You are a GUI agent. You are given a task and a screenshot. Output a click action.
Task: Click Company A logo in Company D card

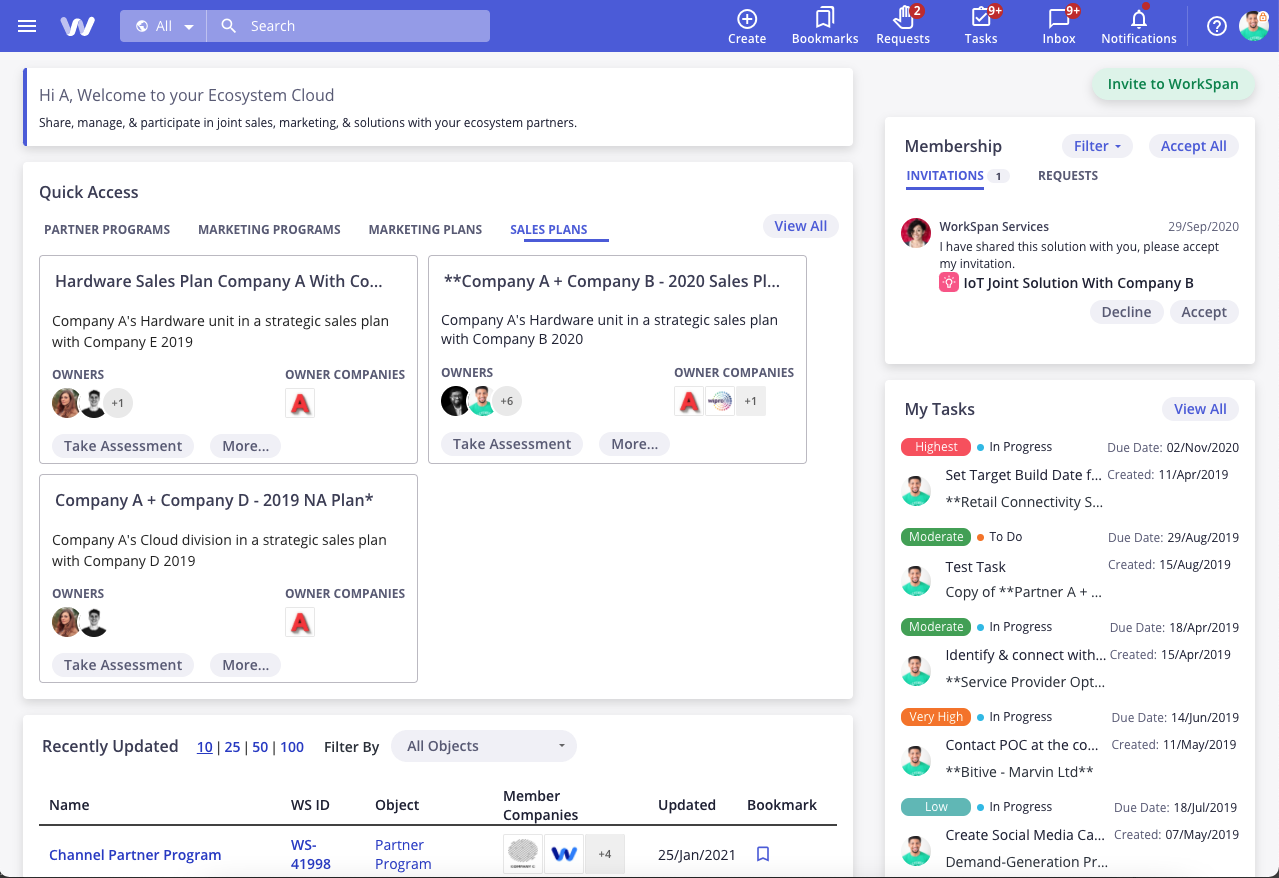300,622
